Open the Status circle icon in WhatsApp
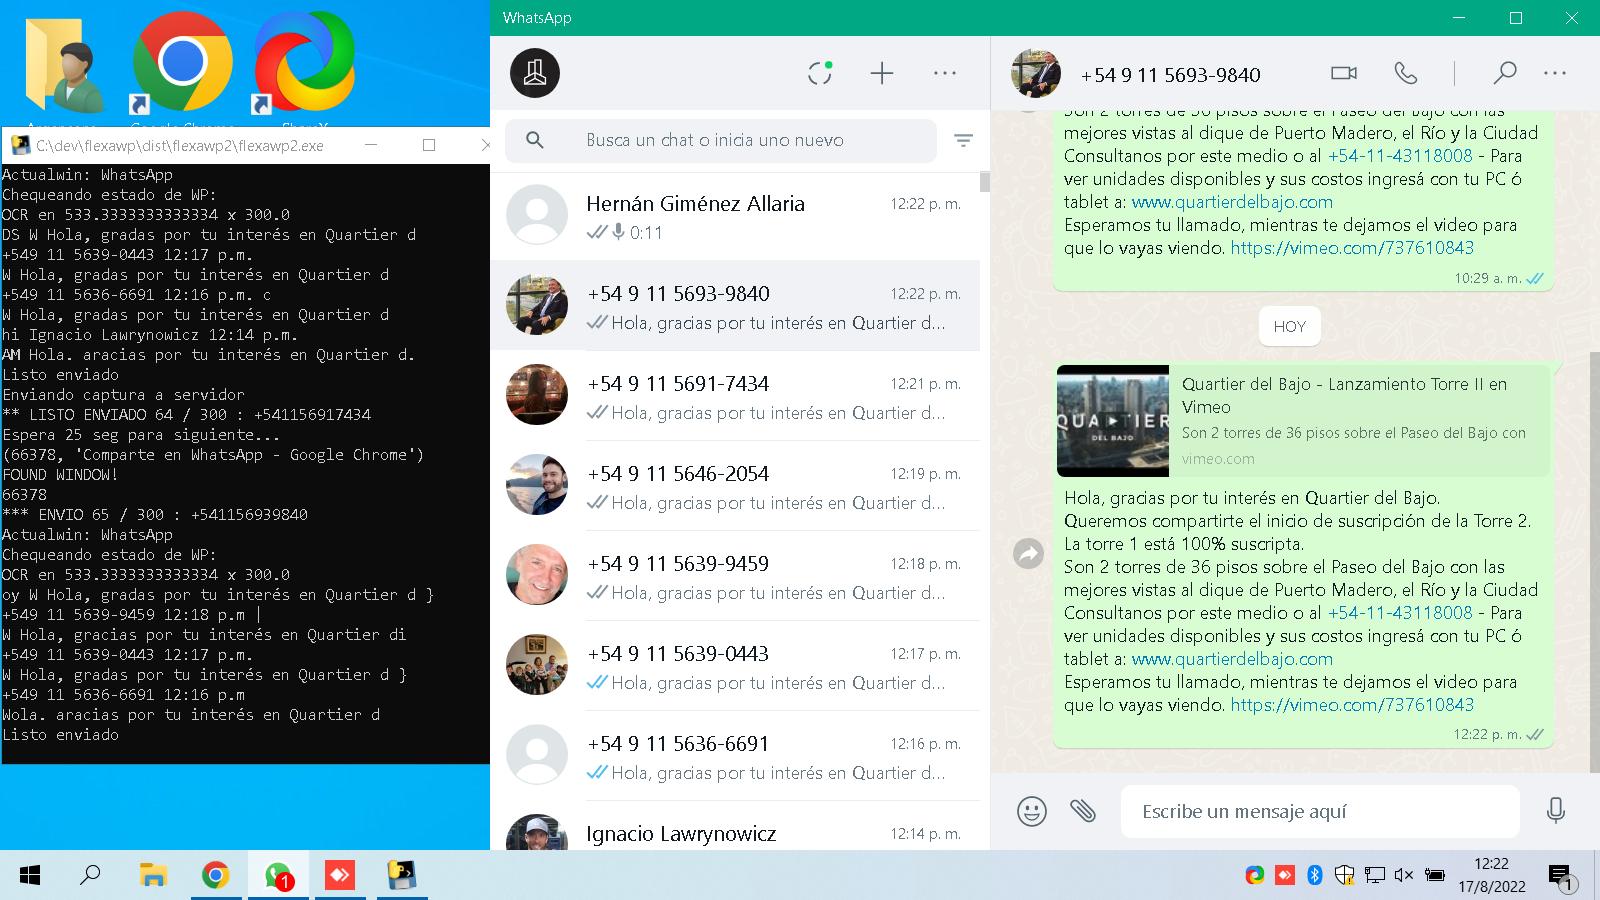This screenshot has width=1600, height=900. click(820, 73)
